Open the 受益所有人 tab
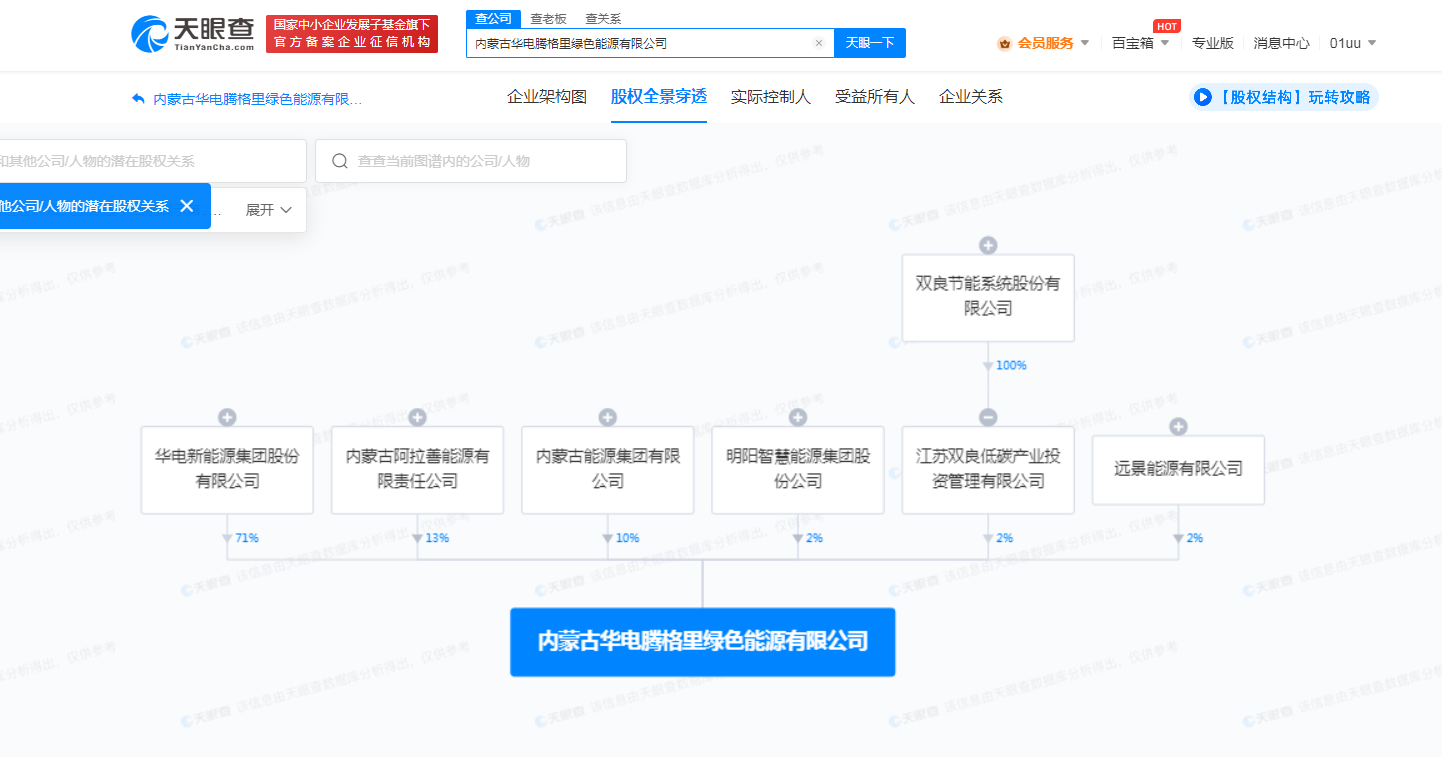 875,97
